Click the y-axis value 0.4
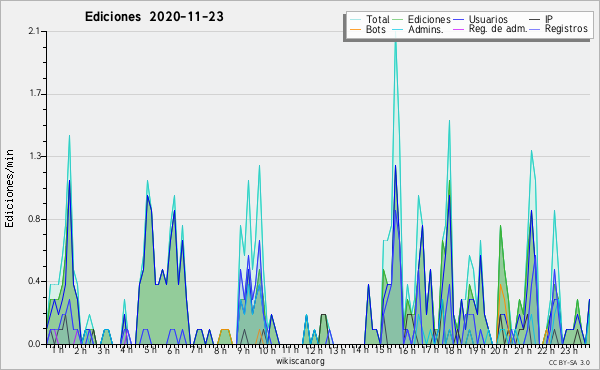This screenshot has width=600, height=370. click(x=34, y=281)
